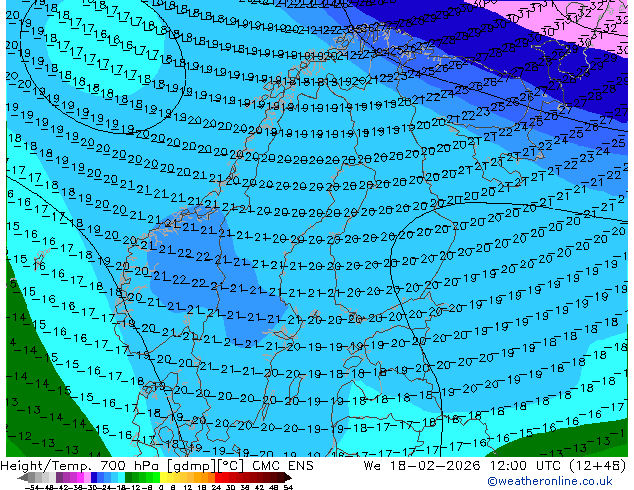
Task: Click the 0 label on the color scale
Action: coord(160,487)
